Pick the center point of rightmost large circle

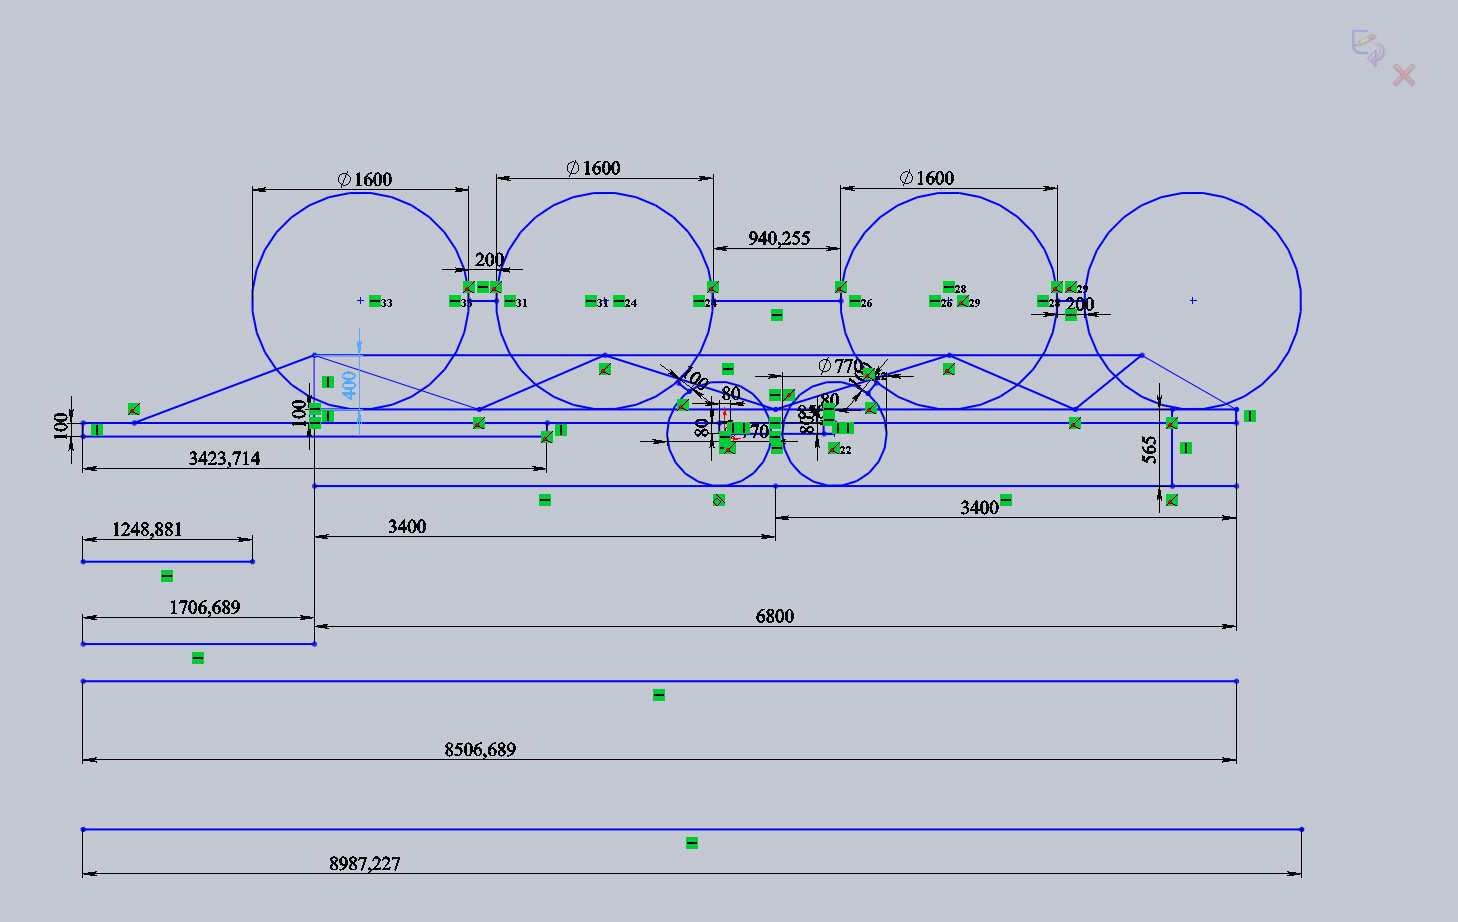pos(1193,300)
